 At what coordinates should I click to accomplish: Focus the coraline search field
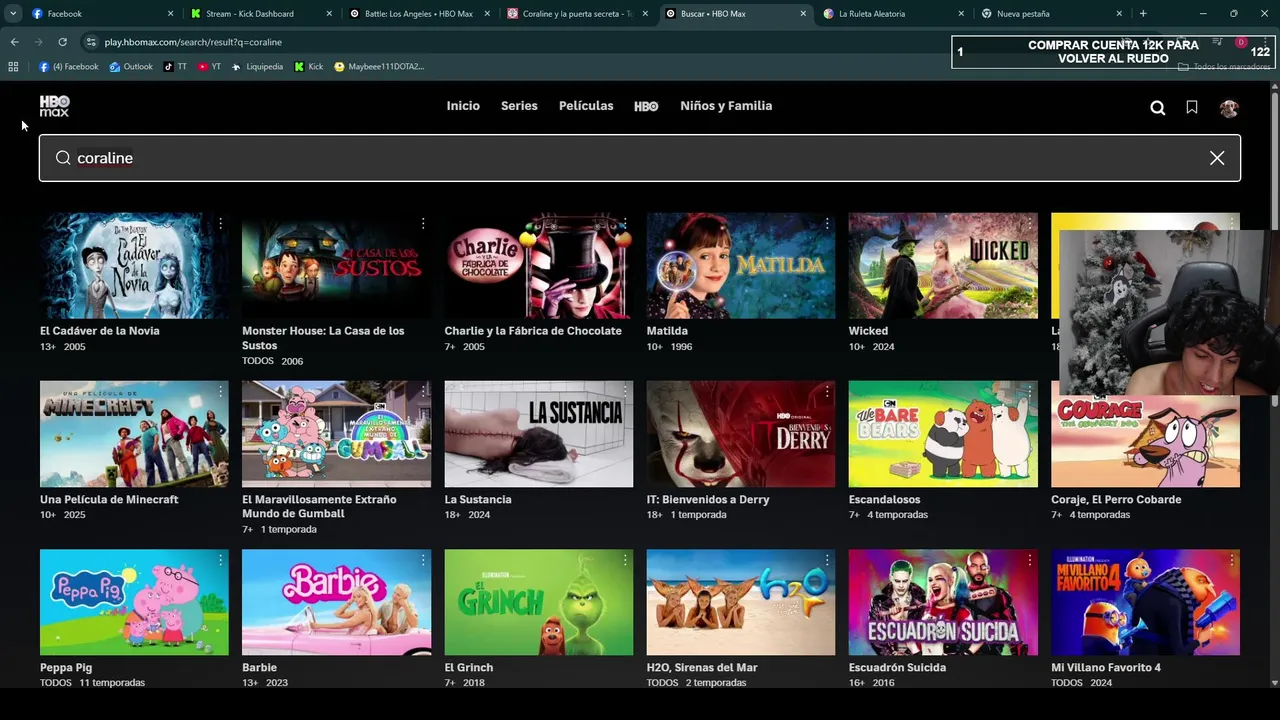click(x=640, y=158)
